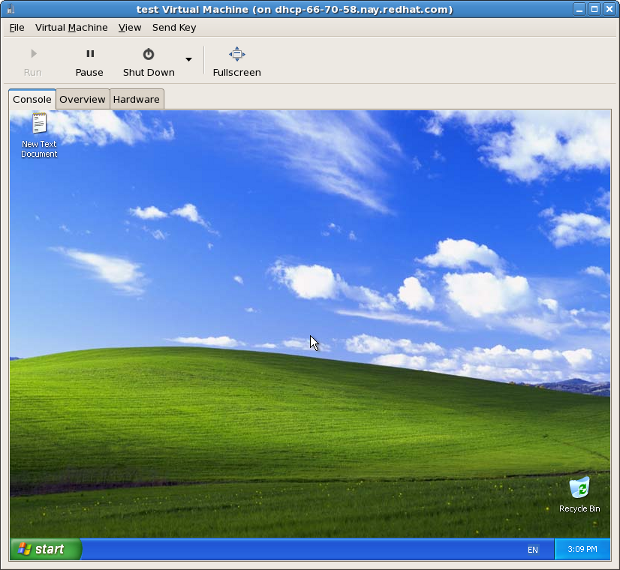The width and height of the screenshot is (620, 570).
Task: Open the Send Key menu
Action: click(x=174, y=28)
